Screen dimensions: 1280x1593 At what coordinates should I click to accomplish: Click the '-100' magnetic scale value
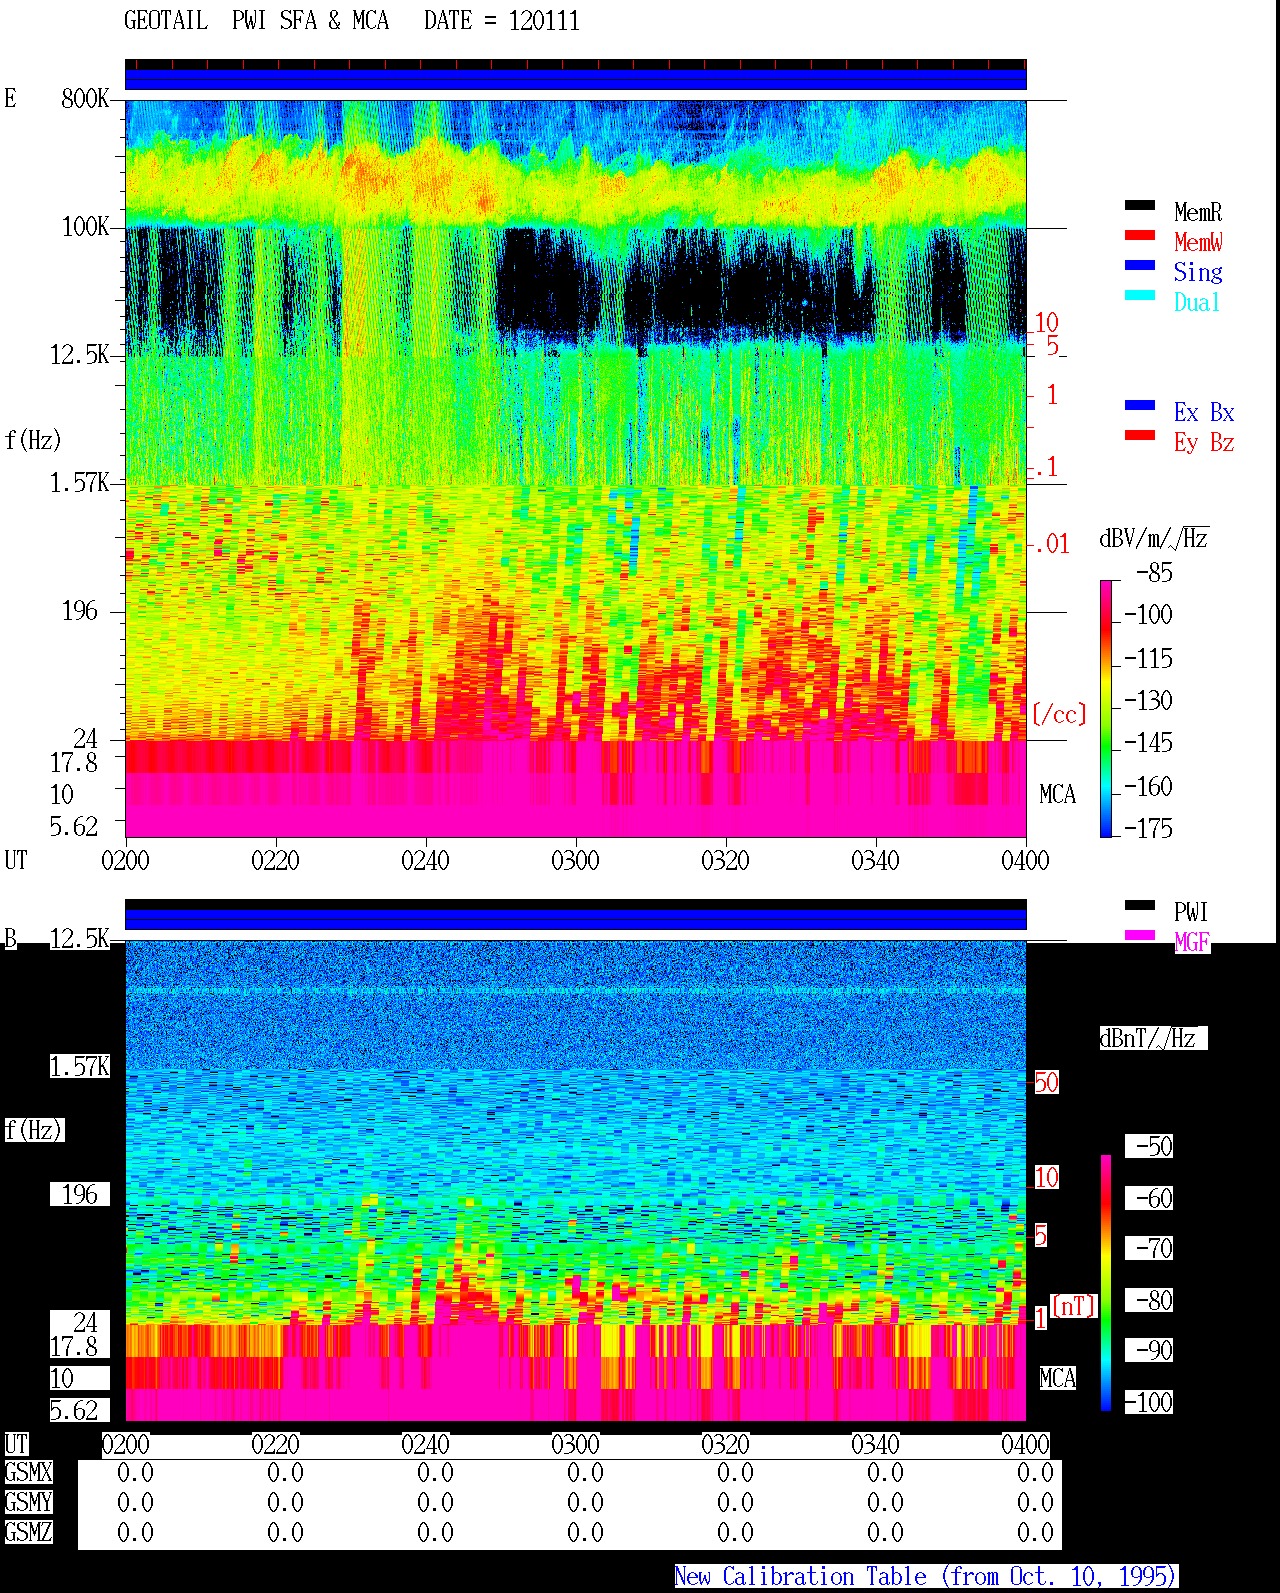(x=1150, y=1402)
